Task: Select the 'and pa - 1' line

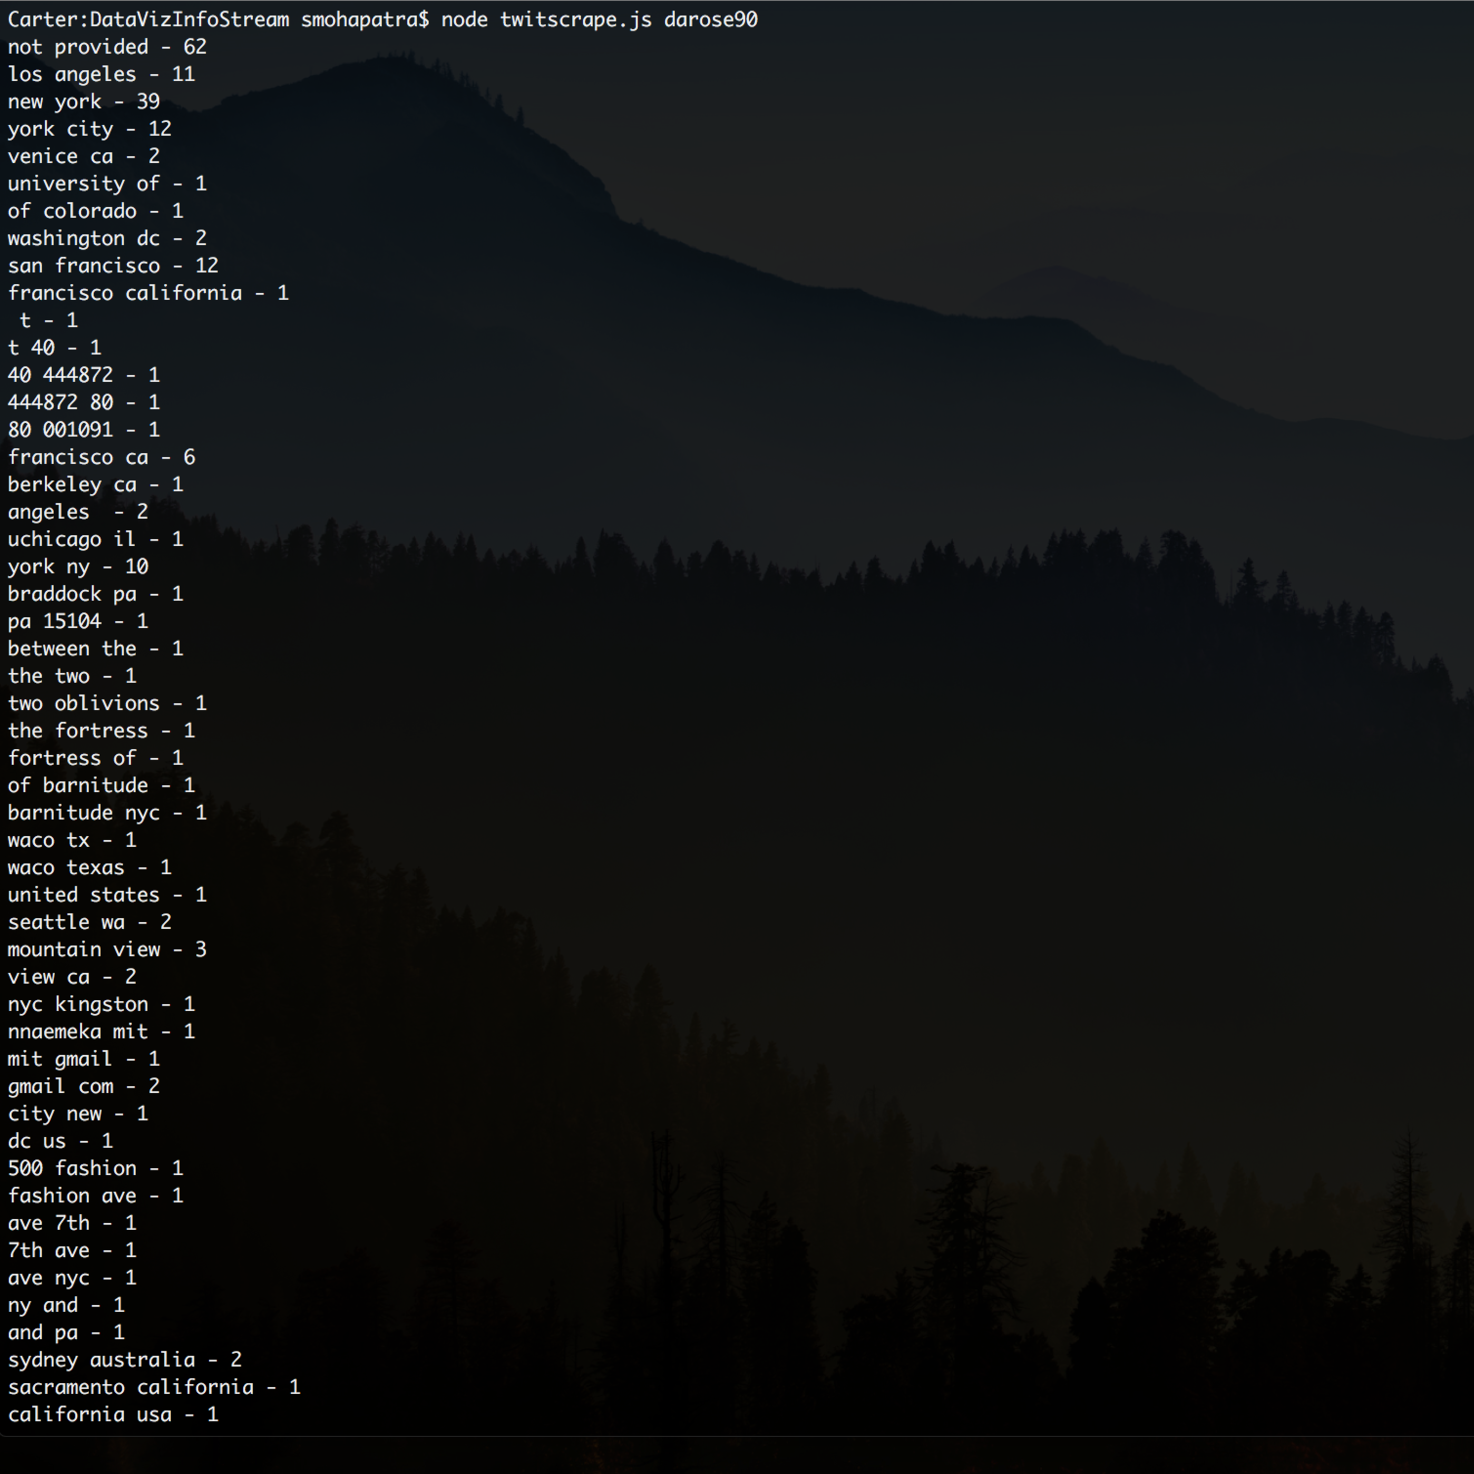Action: coord(66,1333)
